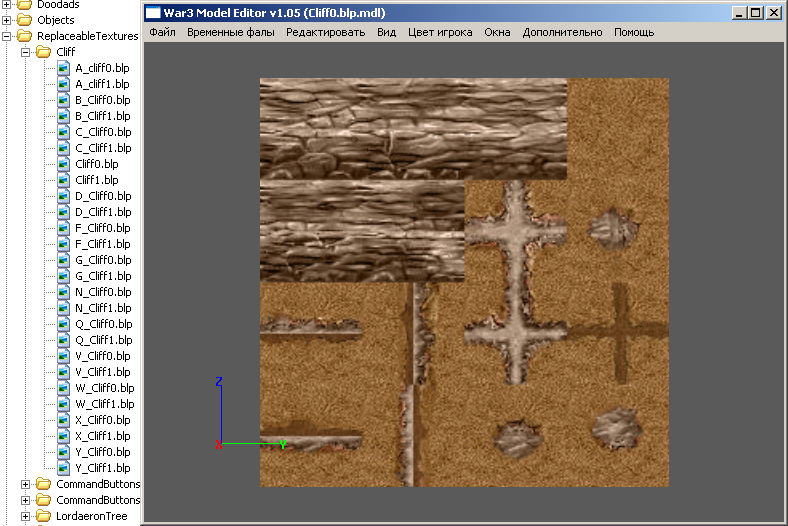Click the Cliff1.blp file icon

pyautogui.click(x=63, y=180)
